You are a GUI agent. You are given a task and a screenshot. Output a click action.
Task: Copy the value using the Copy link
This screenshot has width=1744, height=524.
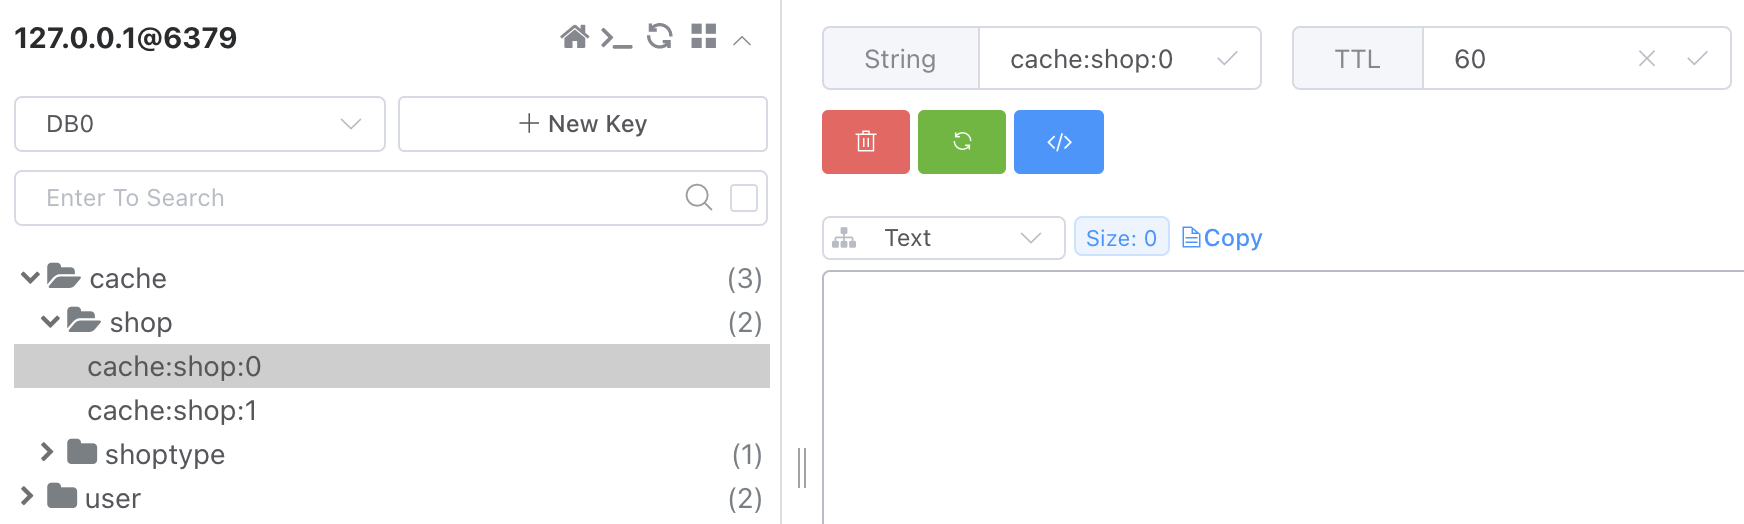[x=1222, y=238]
